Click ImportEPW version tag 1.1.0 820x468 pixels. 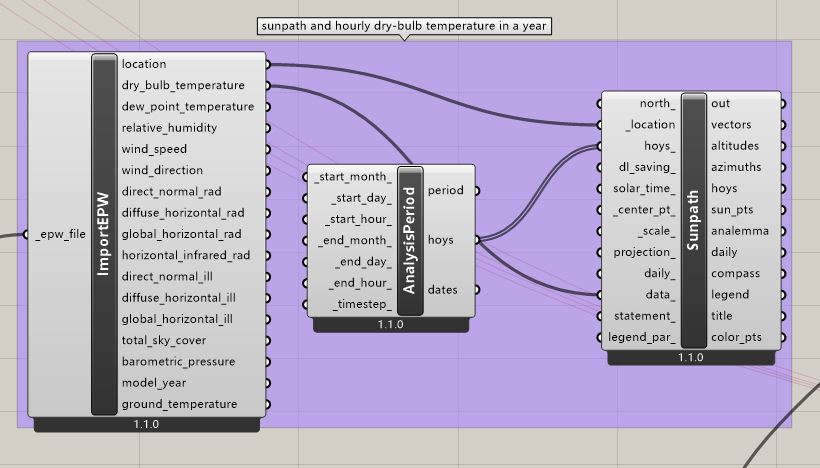146,425
